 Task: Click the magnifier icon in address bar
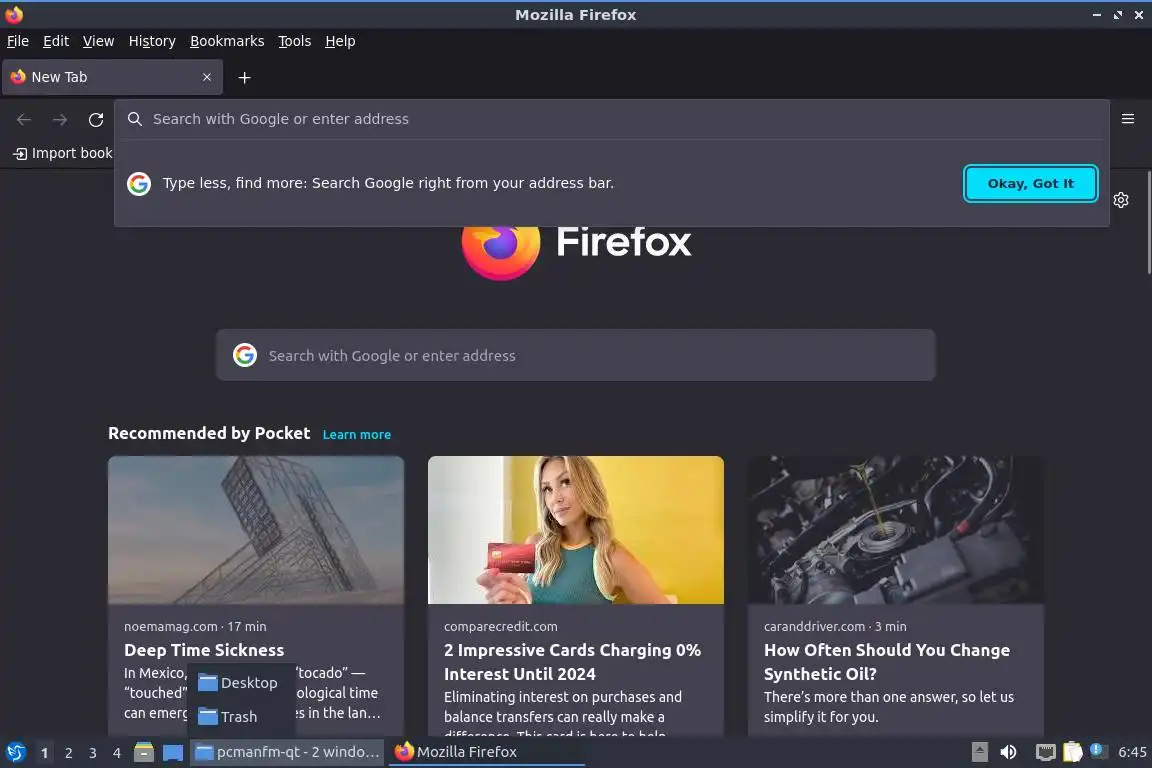(x=134, y=119)
